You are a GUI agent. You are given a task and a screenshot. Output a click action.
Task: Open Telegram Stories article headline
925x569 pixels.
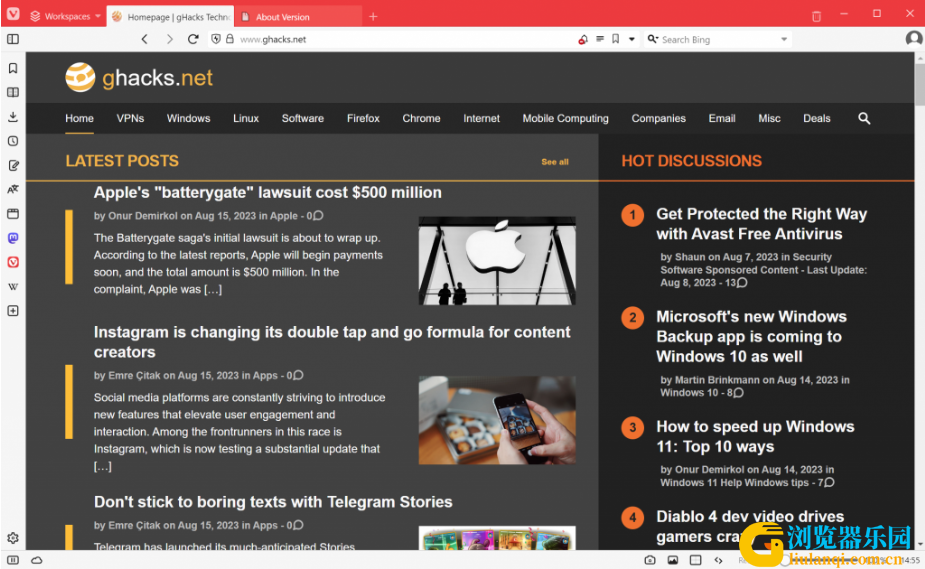click(x=273, y=502)
